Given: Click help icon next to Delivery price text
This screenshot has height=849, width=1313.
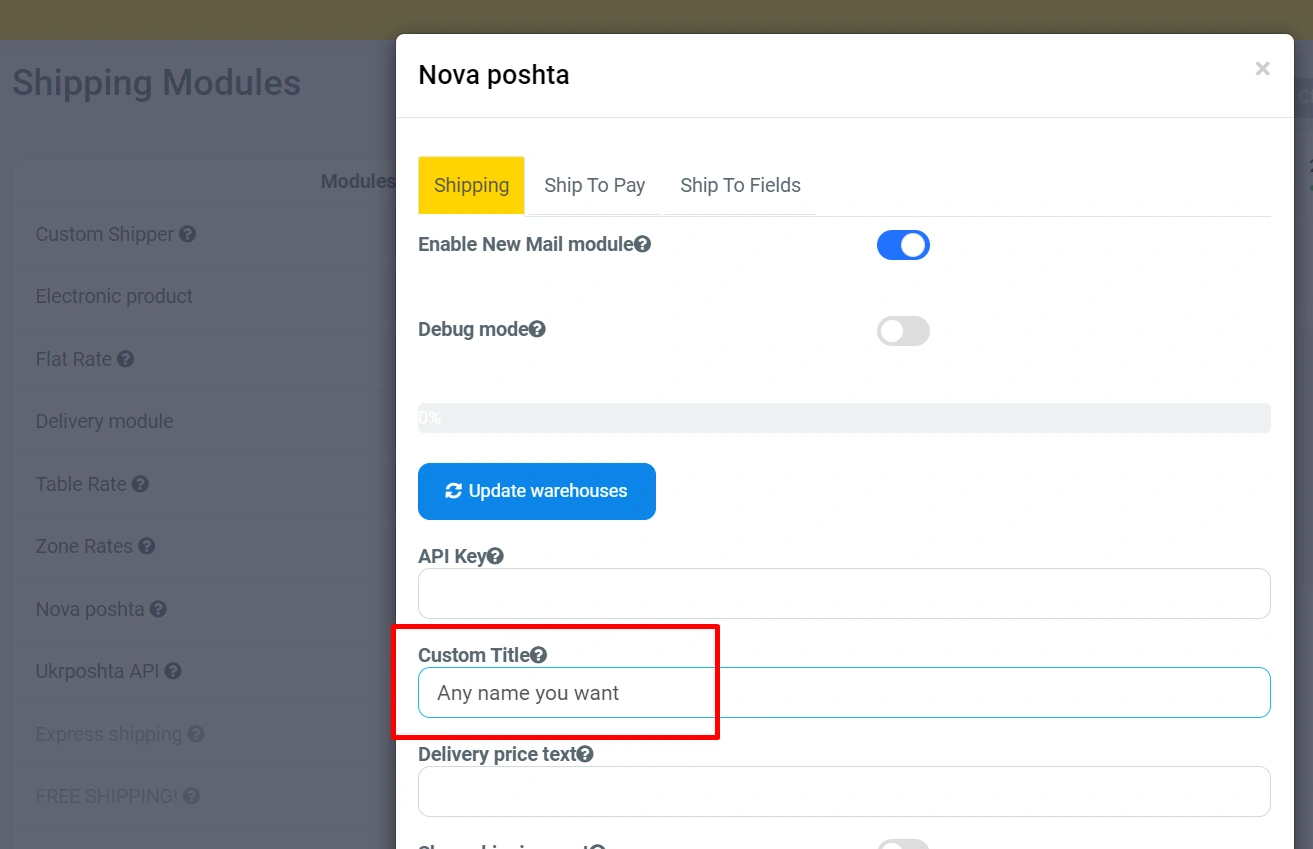Looking at the screenshot, I should (585, 754).
